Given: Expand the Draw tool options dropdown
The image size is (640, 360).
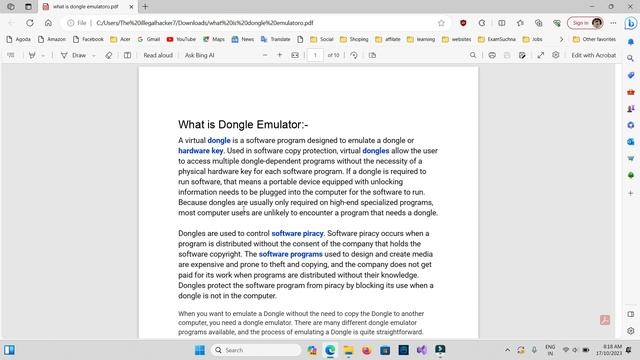Looking at the screenshot, I should pyautogui.click(x=93, y=55).
